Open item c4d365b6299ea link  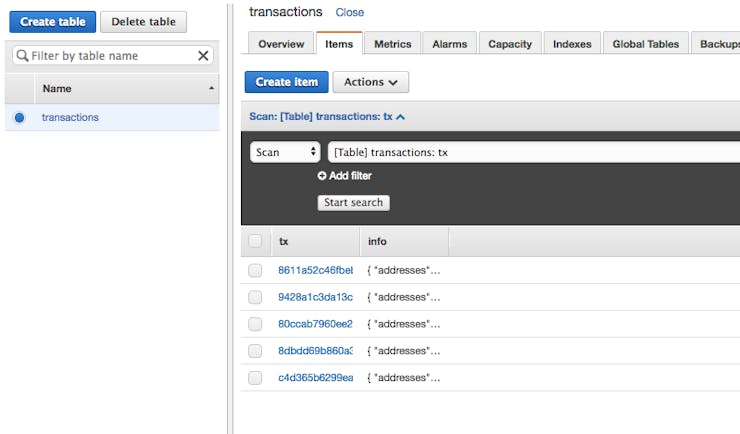pyautogui.click(x=315, y=378)
